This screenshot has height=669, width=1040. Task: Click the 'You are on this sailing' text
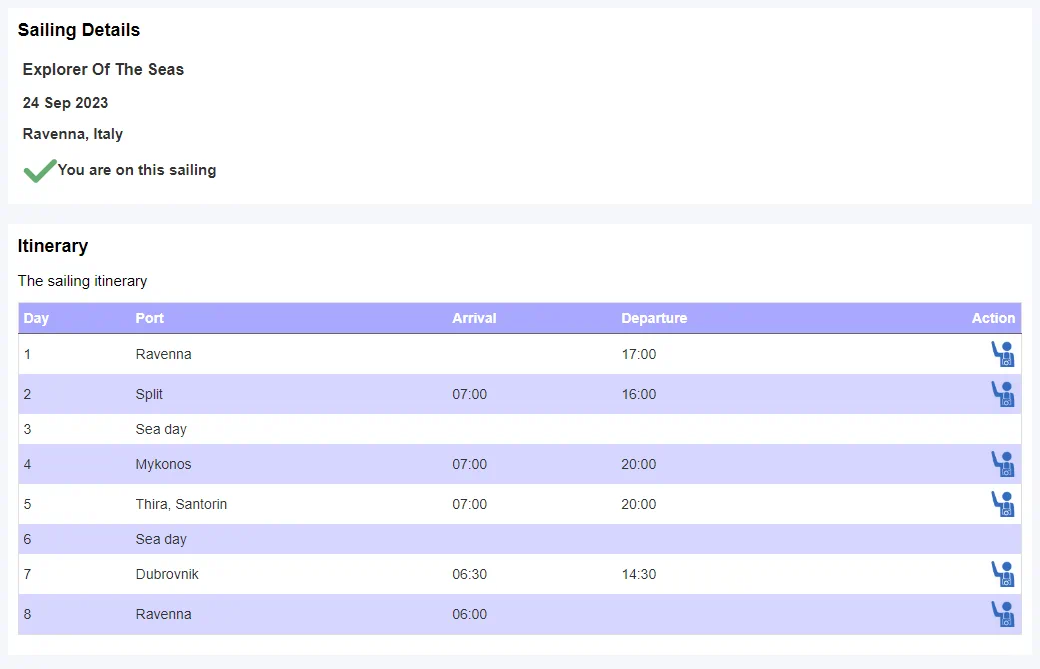coord(137,170)
